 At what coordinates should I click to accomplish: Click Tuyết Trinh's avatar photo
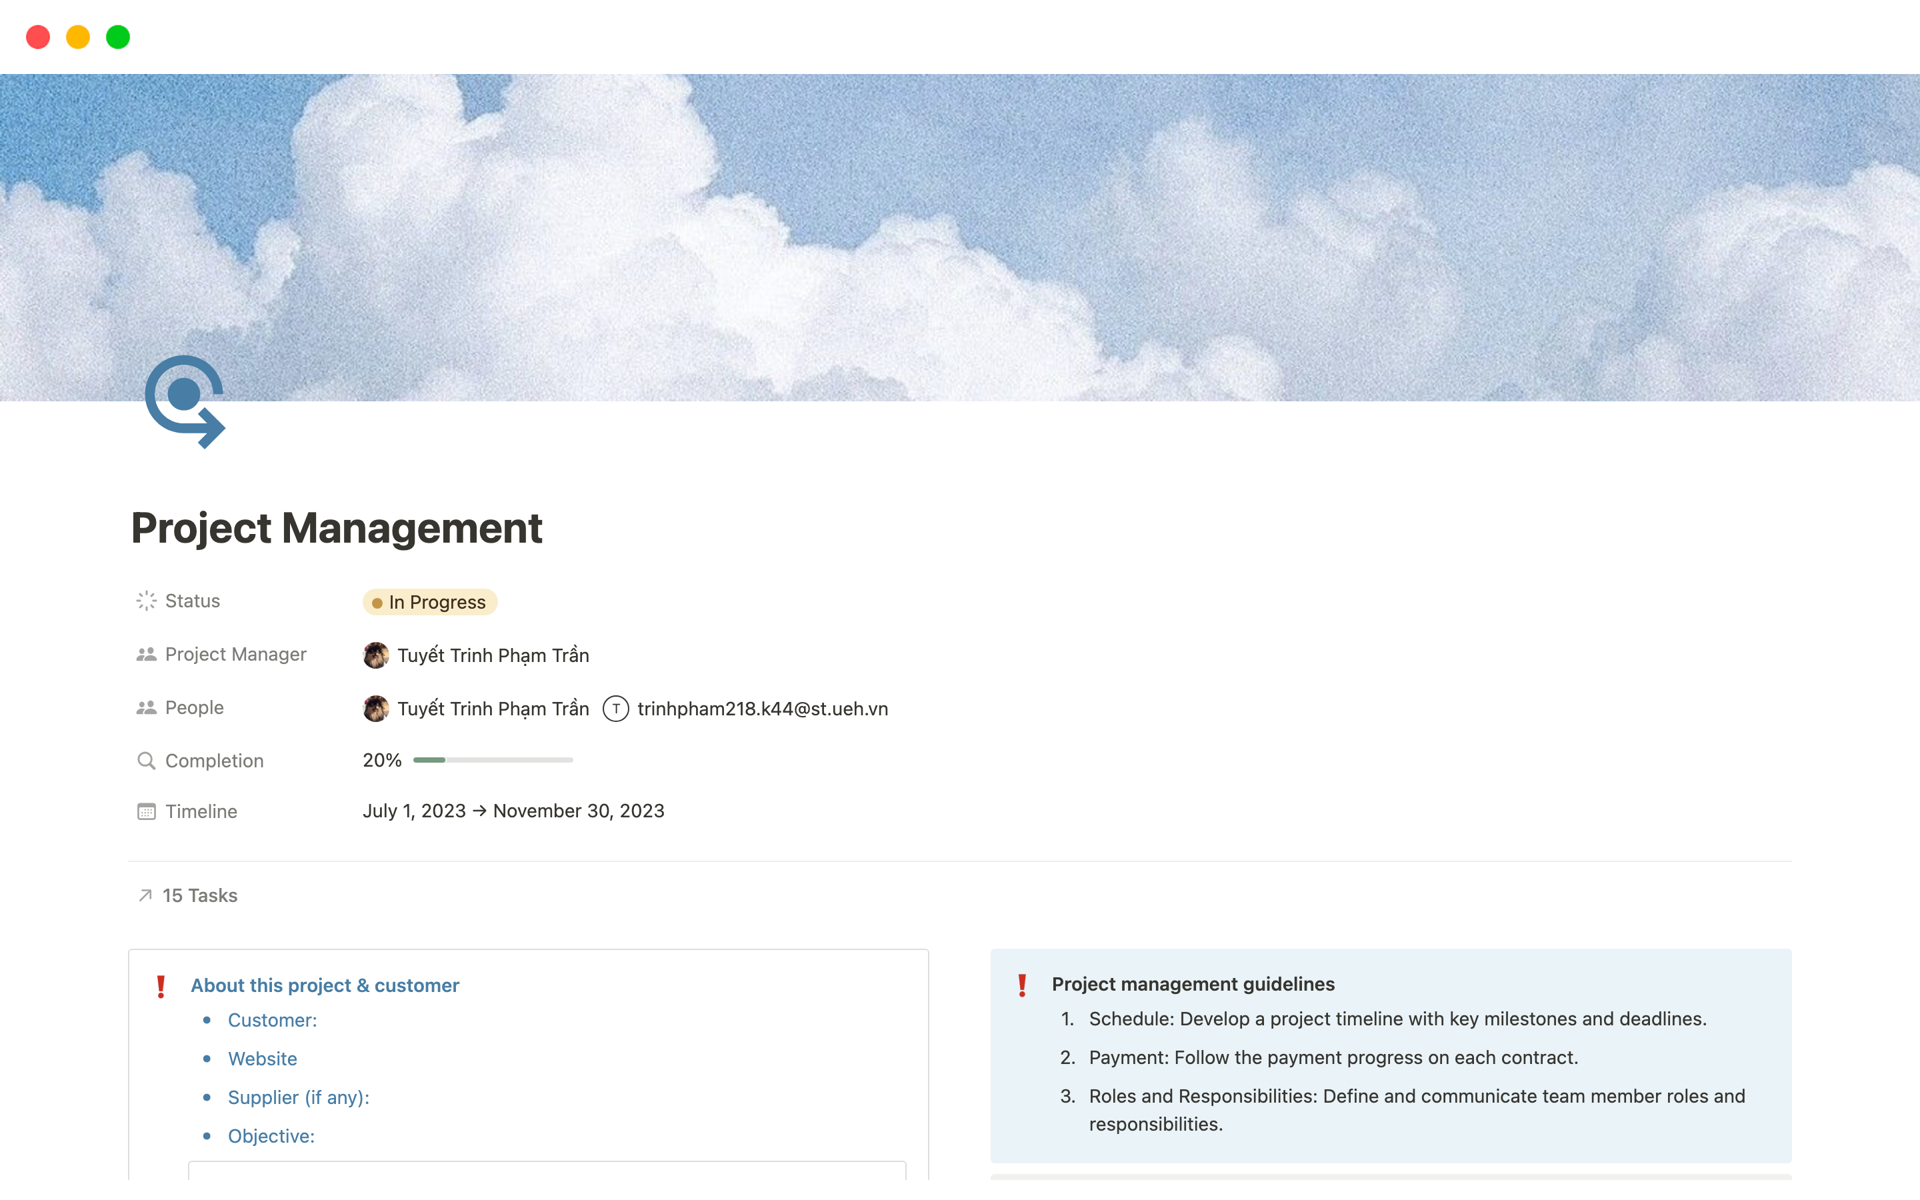tap(375, 655)
